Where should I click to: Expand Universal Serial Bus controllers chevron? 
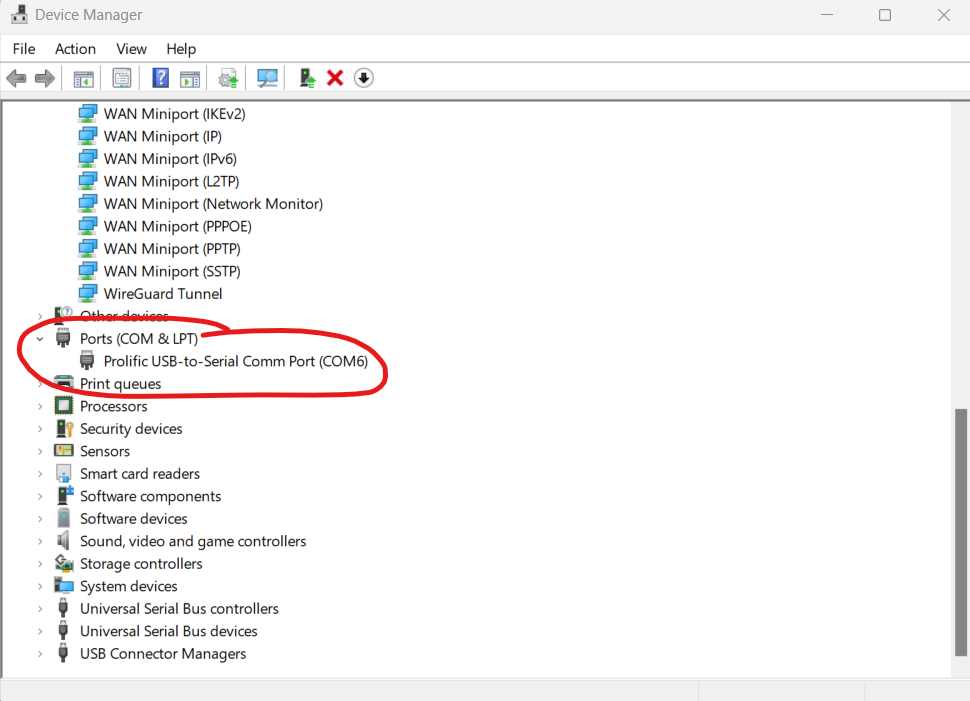click(x=40, y=609)
